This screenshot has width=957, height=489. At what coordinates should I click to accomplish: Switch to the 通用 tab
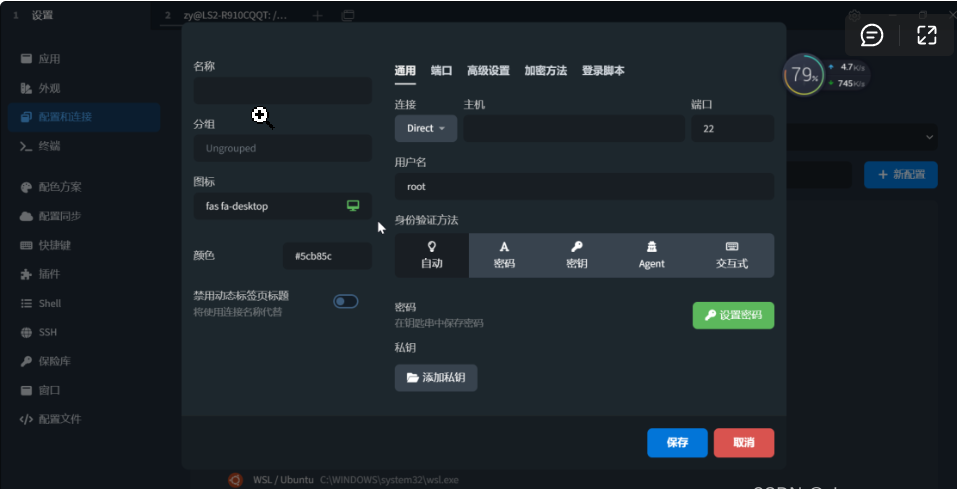click(x=405, y=71)
